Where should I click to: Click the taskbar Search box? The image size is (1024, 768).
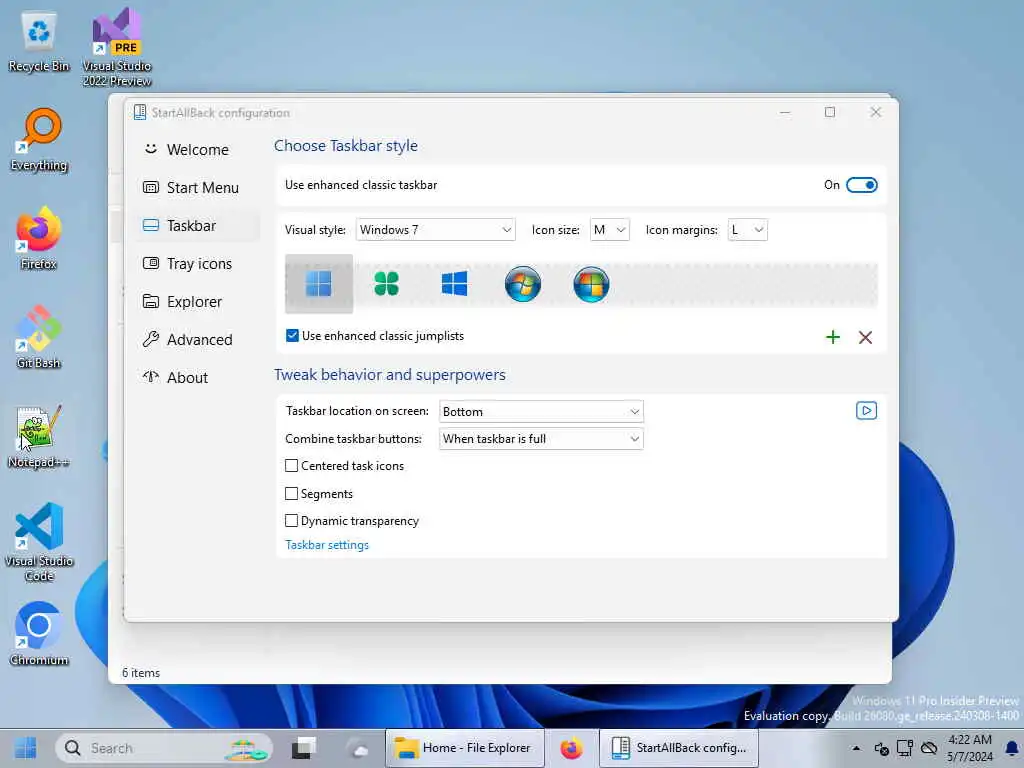tap(164, 748)
